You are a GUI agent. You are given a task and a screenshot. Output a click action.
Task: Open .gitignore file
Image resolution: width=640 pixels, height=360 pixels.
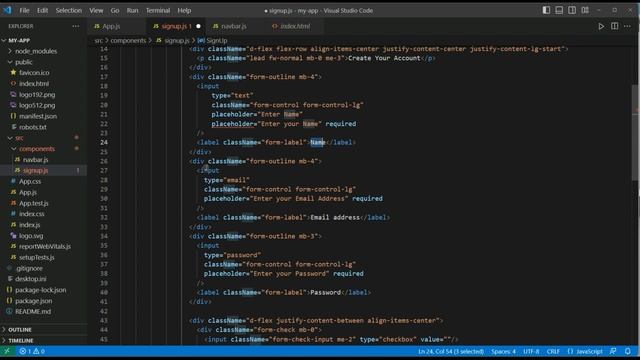pyautogui.click(x=29, y=269)
